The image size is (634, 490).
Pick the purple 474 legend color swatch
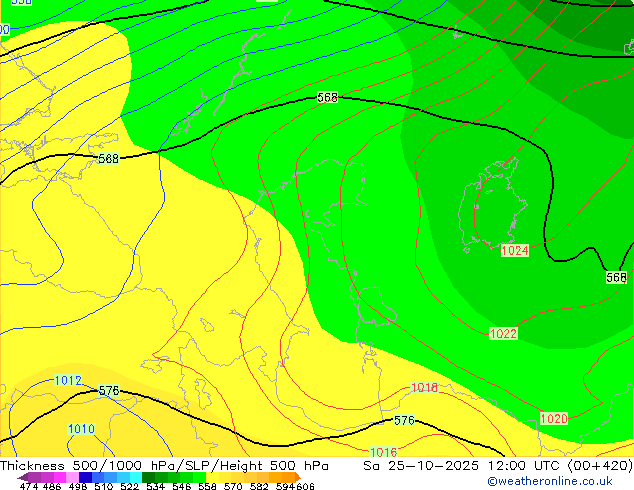tap(34, 477)
